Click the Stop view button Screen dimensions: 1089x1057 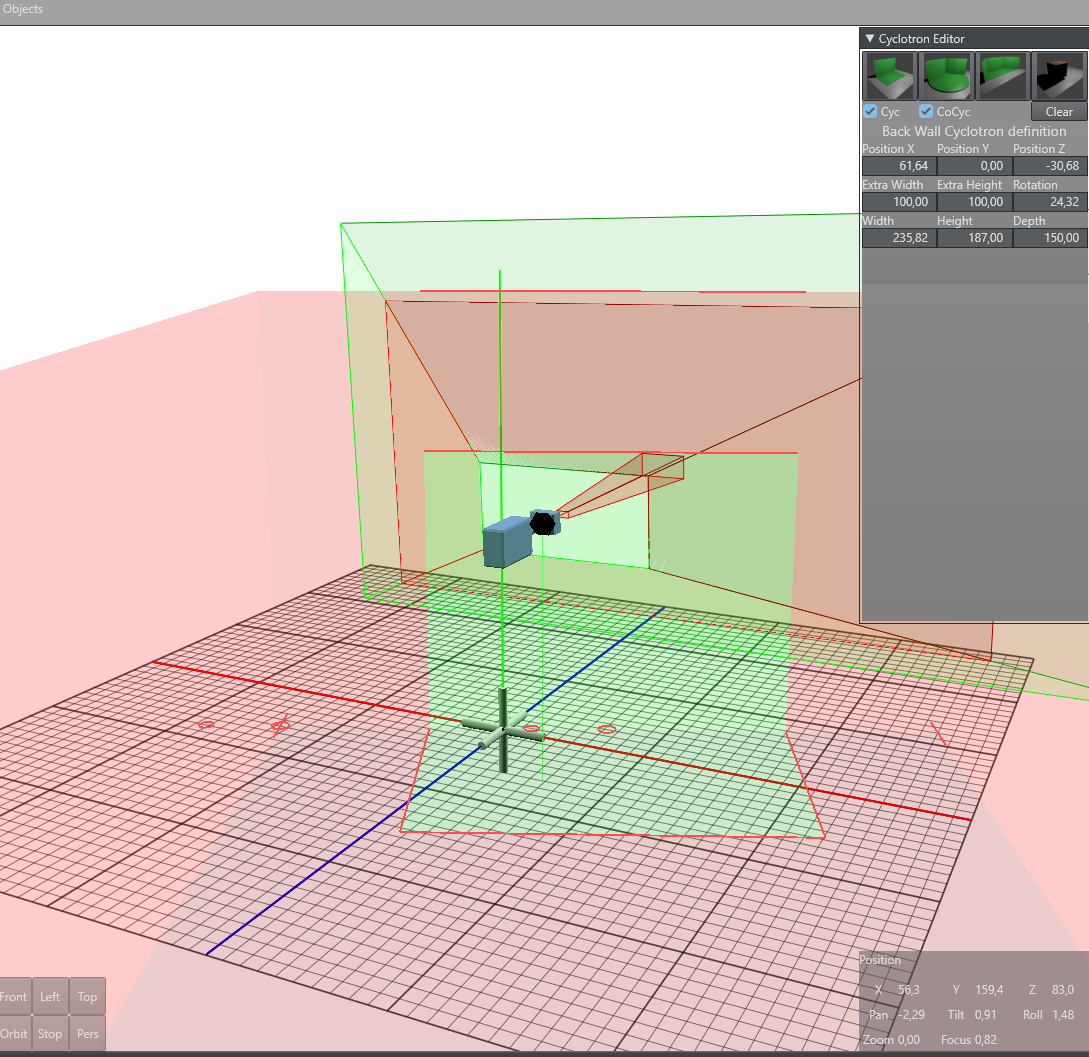[x=50, y=1034]
